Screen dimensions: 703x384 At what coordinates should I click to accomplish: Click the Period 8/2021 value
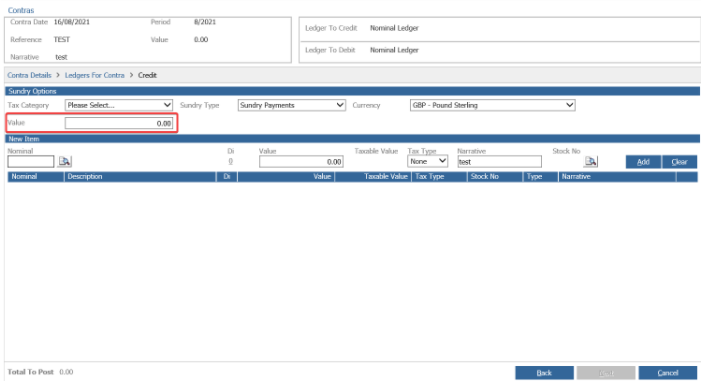(205, 22)
